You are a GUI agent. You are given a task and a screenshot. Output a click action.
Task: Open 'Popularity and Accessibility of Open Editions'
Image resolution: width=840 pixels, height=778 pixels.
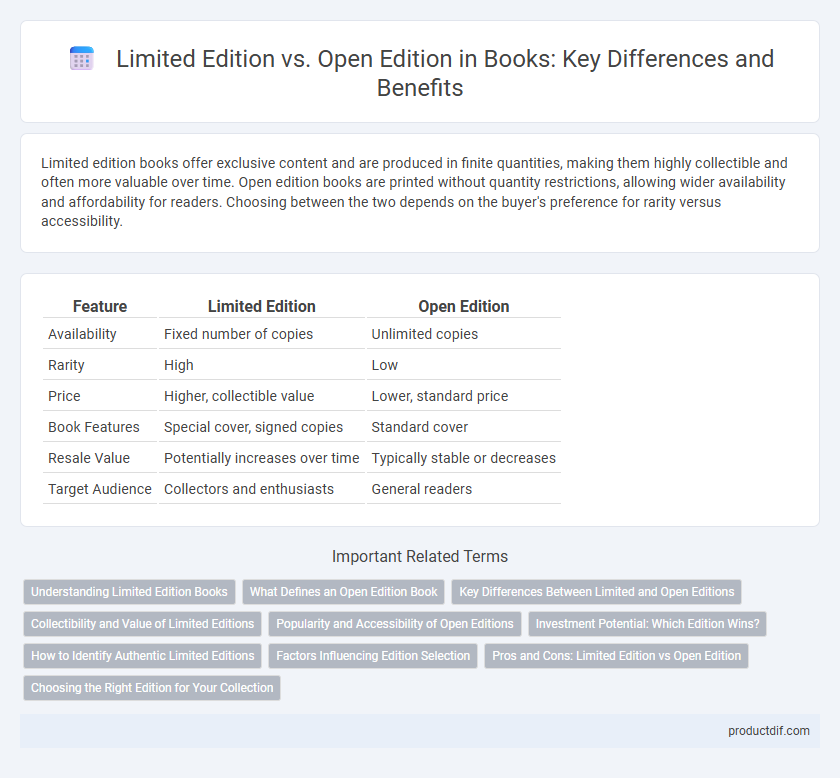pyautogui.click(x=395, y=624)
